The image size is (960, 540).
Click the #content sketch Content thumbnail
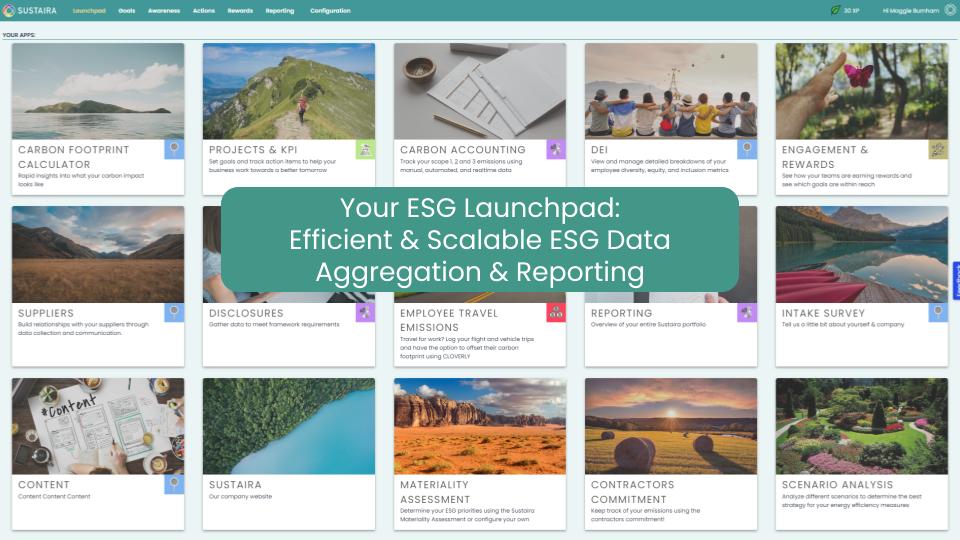click(98, 426)
